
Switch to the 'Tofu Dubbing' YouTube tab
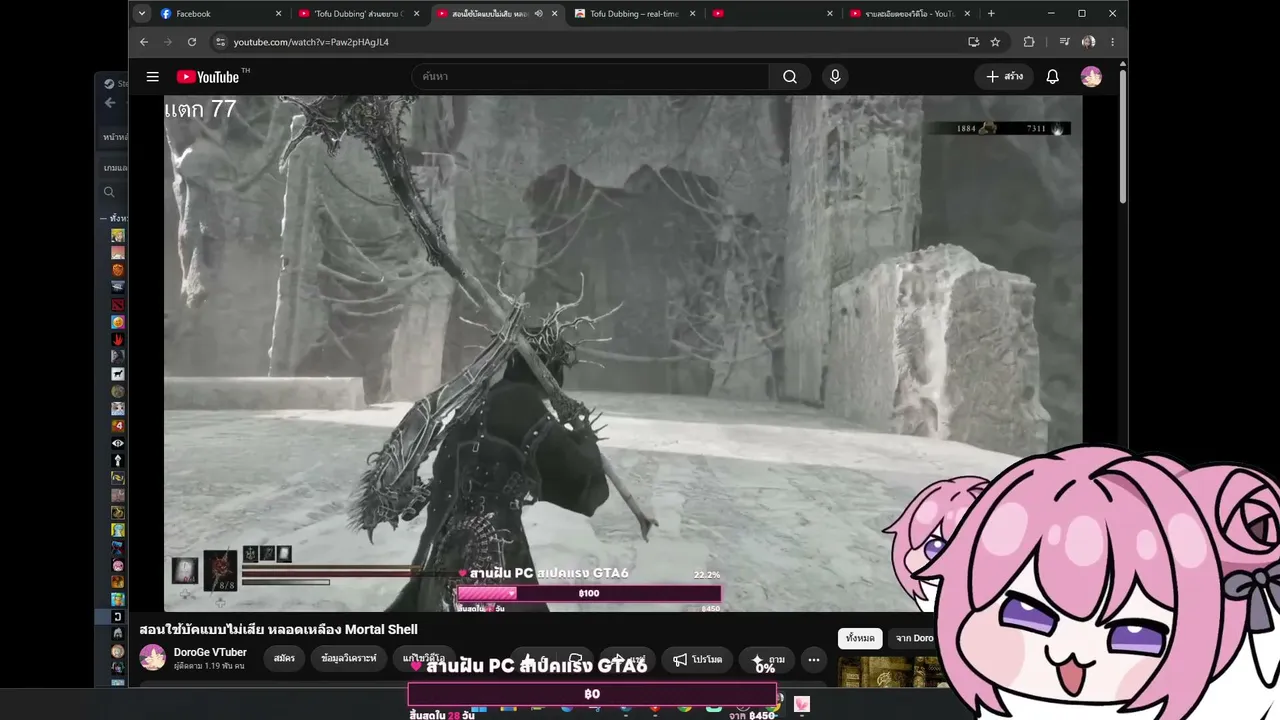coord(360,14)
